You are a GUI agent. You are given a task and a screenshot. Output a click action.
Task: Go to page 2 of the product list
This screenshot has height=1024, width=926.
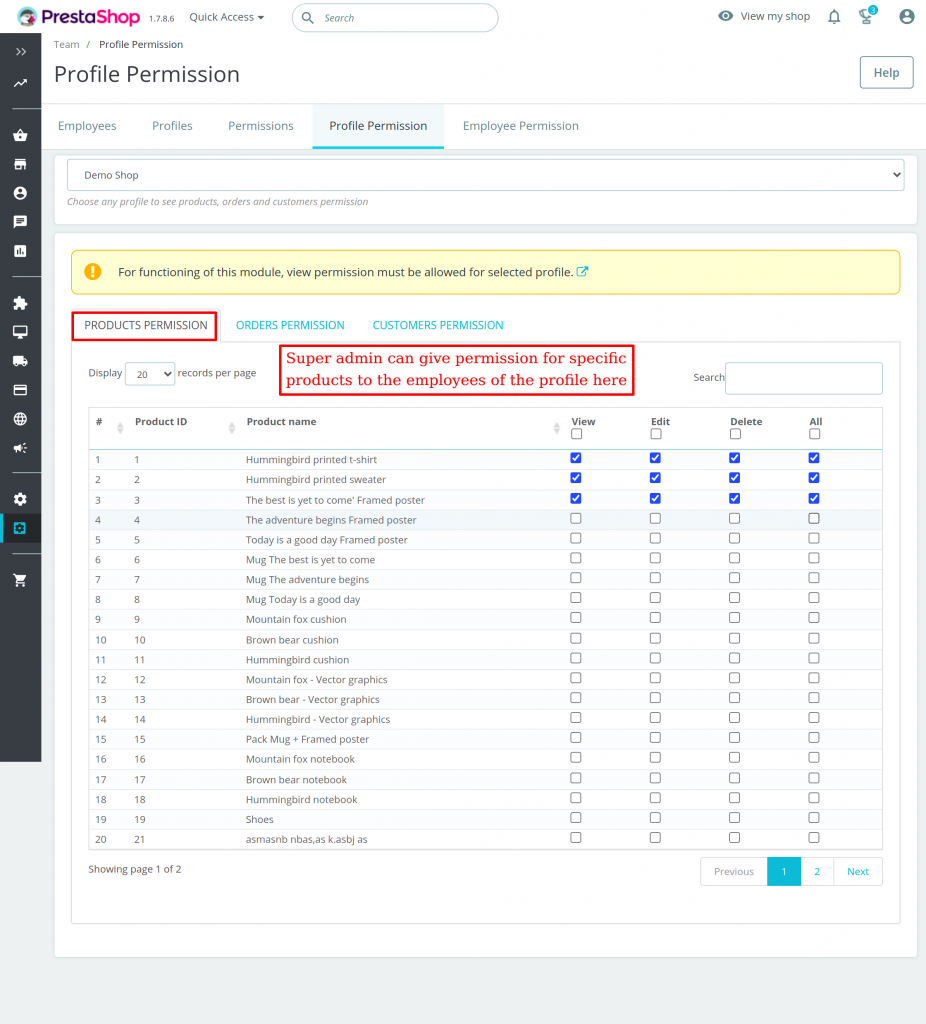pyautogui.click(x=817, y=871)
